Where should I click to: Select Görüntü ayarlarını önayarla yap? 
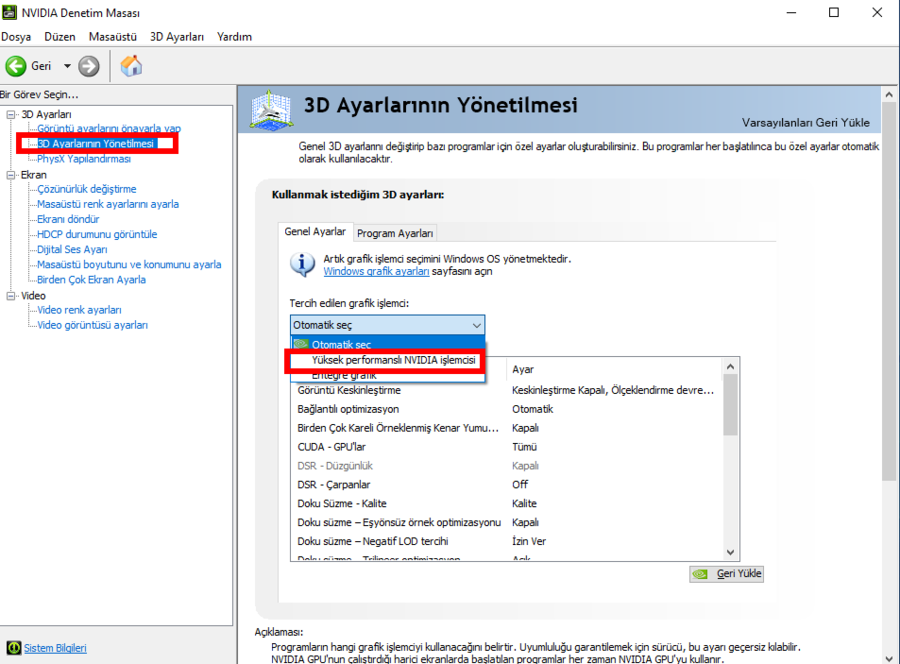pos(109,129)
